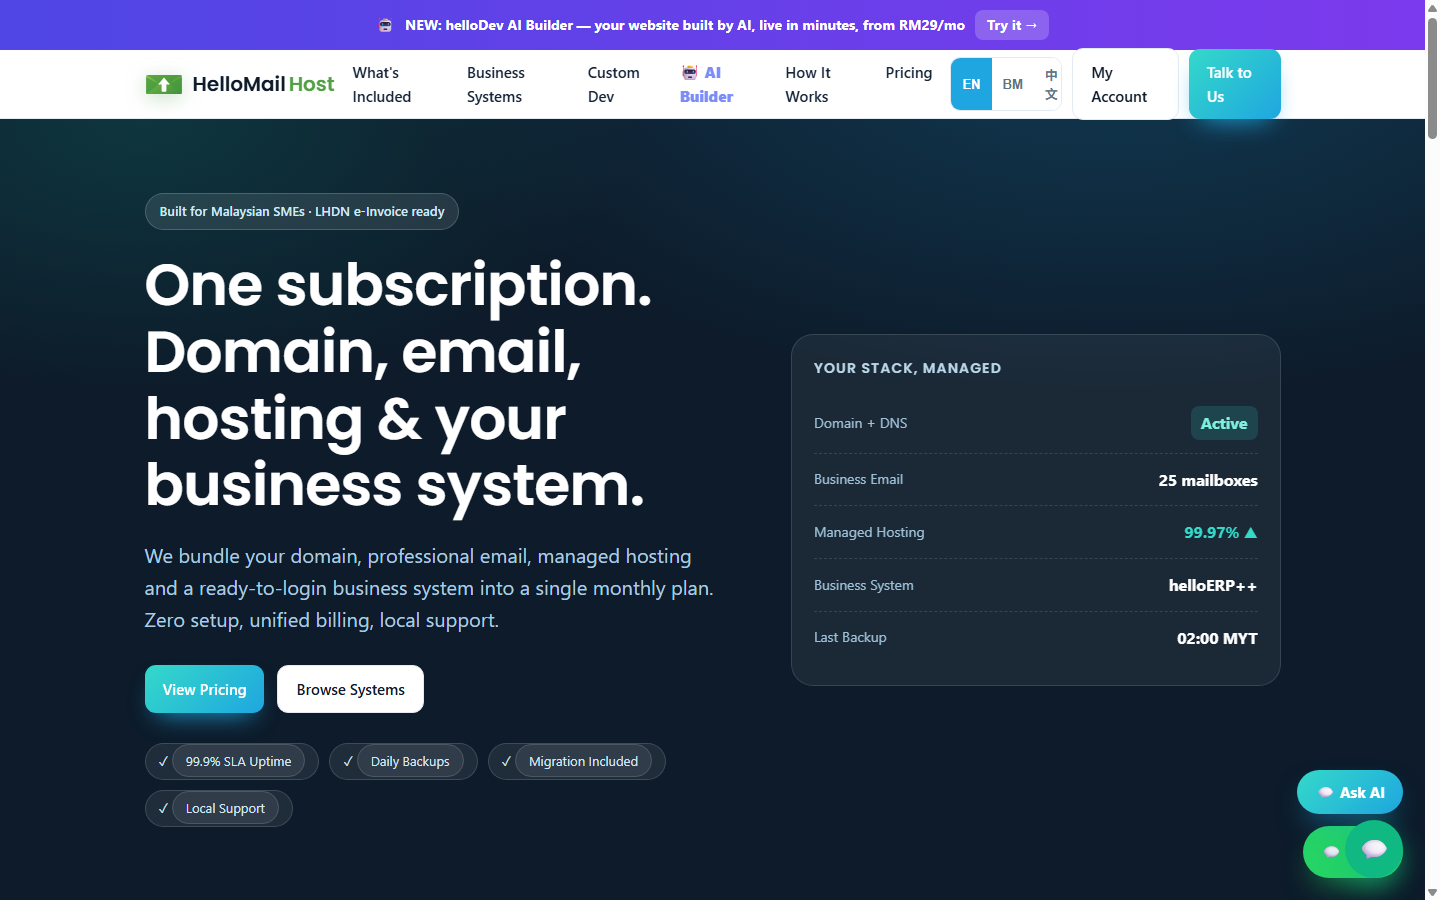The image size is (1440, 900).
Task: Click the Business System row label
Action: pos(864,585)
